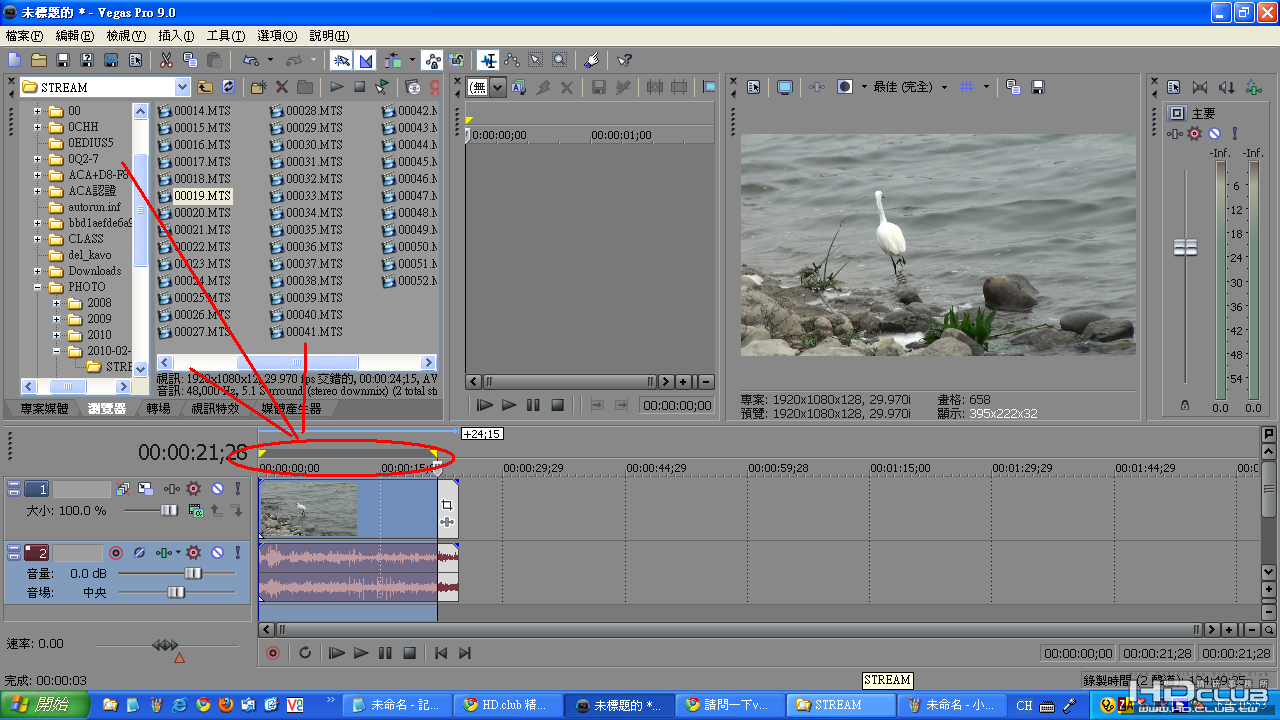
Task: Mute video track 1
Action: [217, 489]
